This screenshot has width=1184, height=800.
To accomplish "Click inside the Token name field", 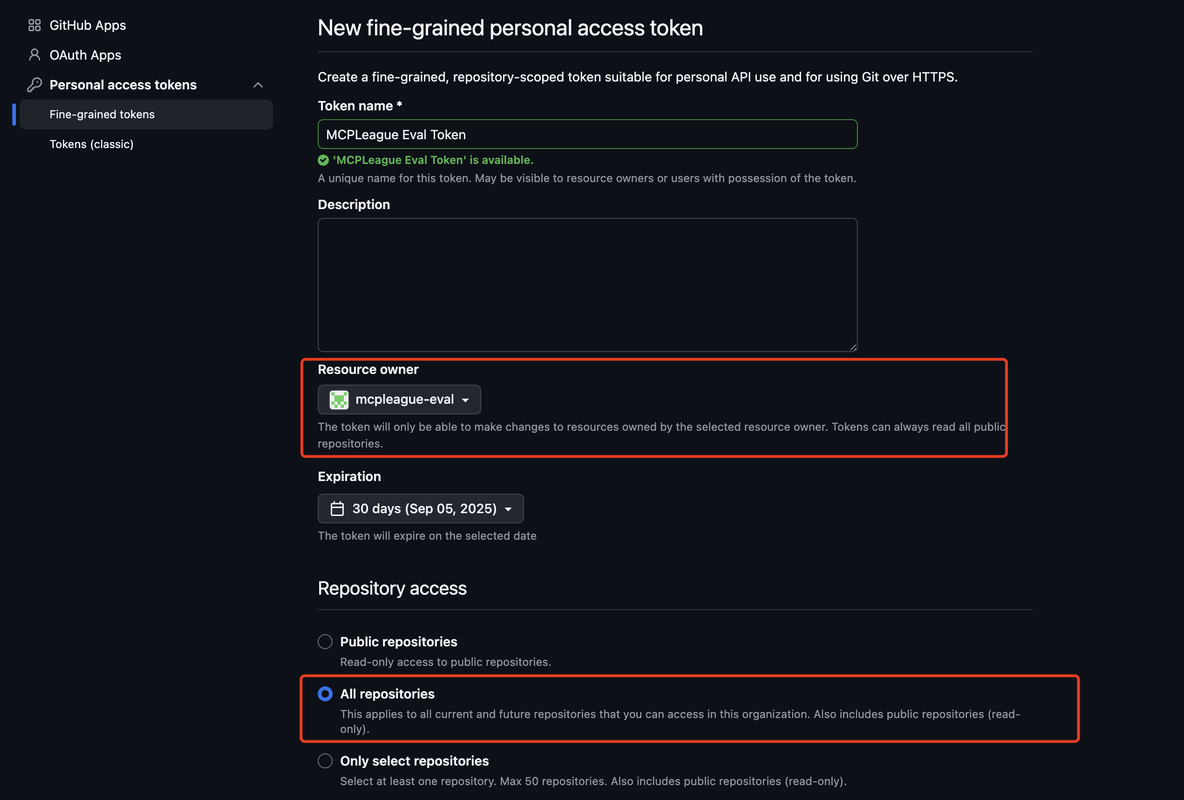I will tap(587, 133).
